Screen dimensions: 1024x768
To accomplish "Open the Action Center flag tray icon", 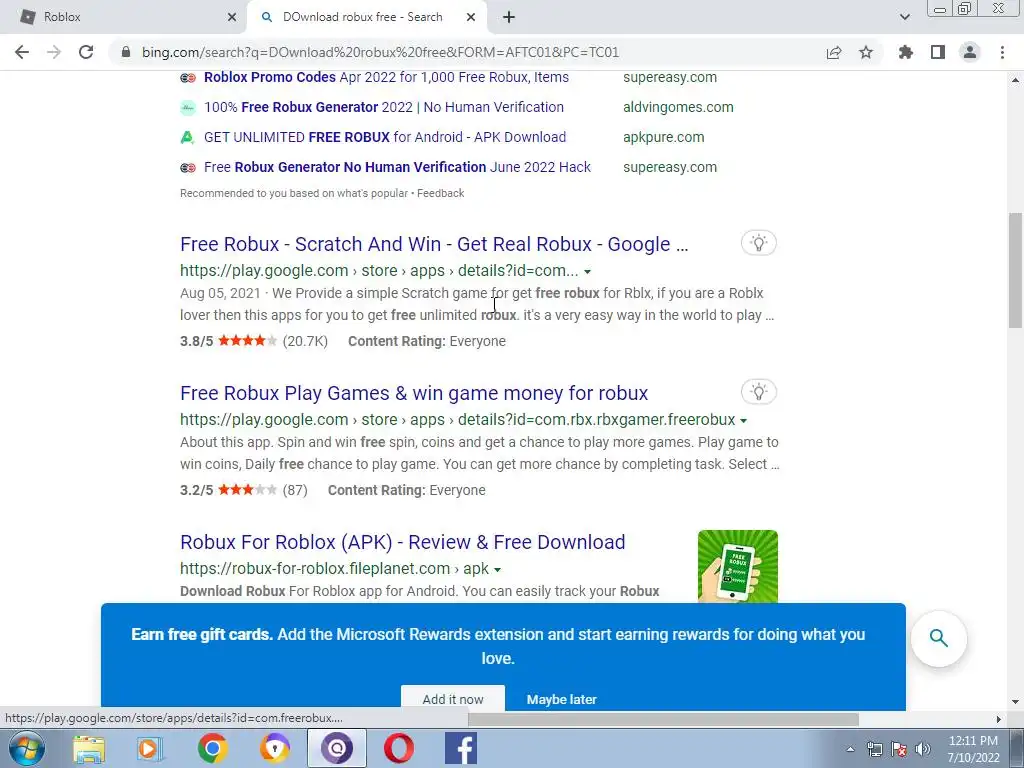I will 899,750.
